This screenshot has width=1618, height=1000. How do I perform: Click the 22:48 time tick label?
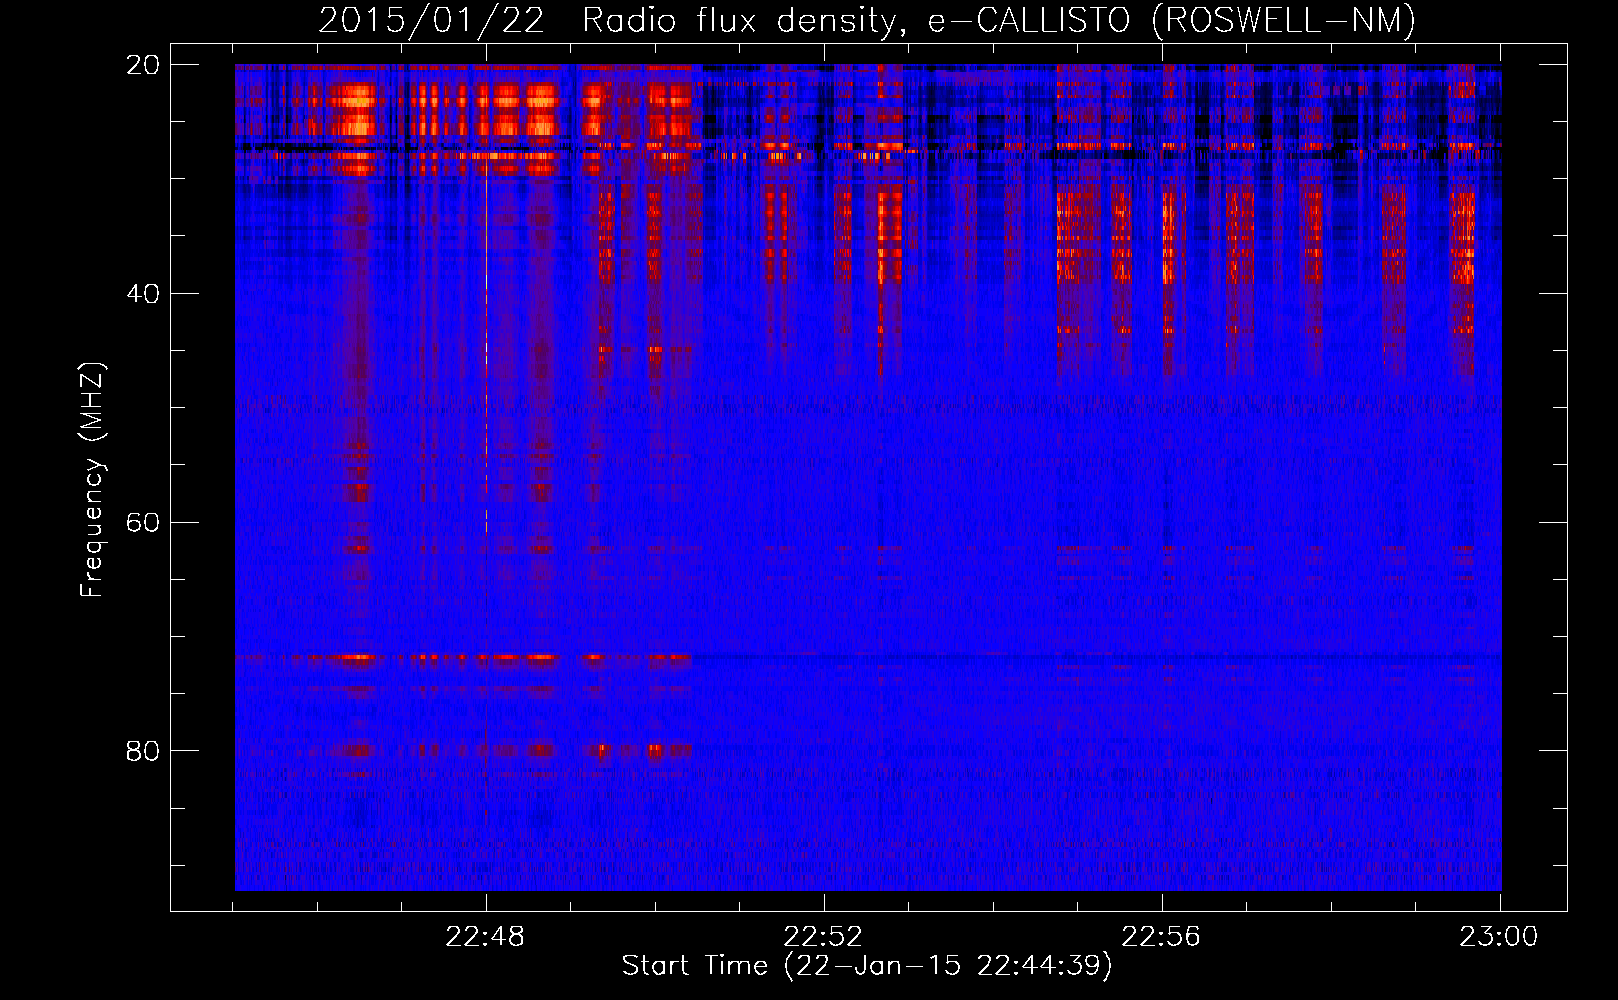[485, 937]
